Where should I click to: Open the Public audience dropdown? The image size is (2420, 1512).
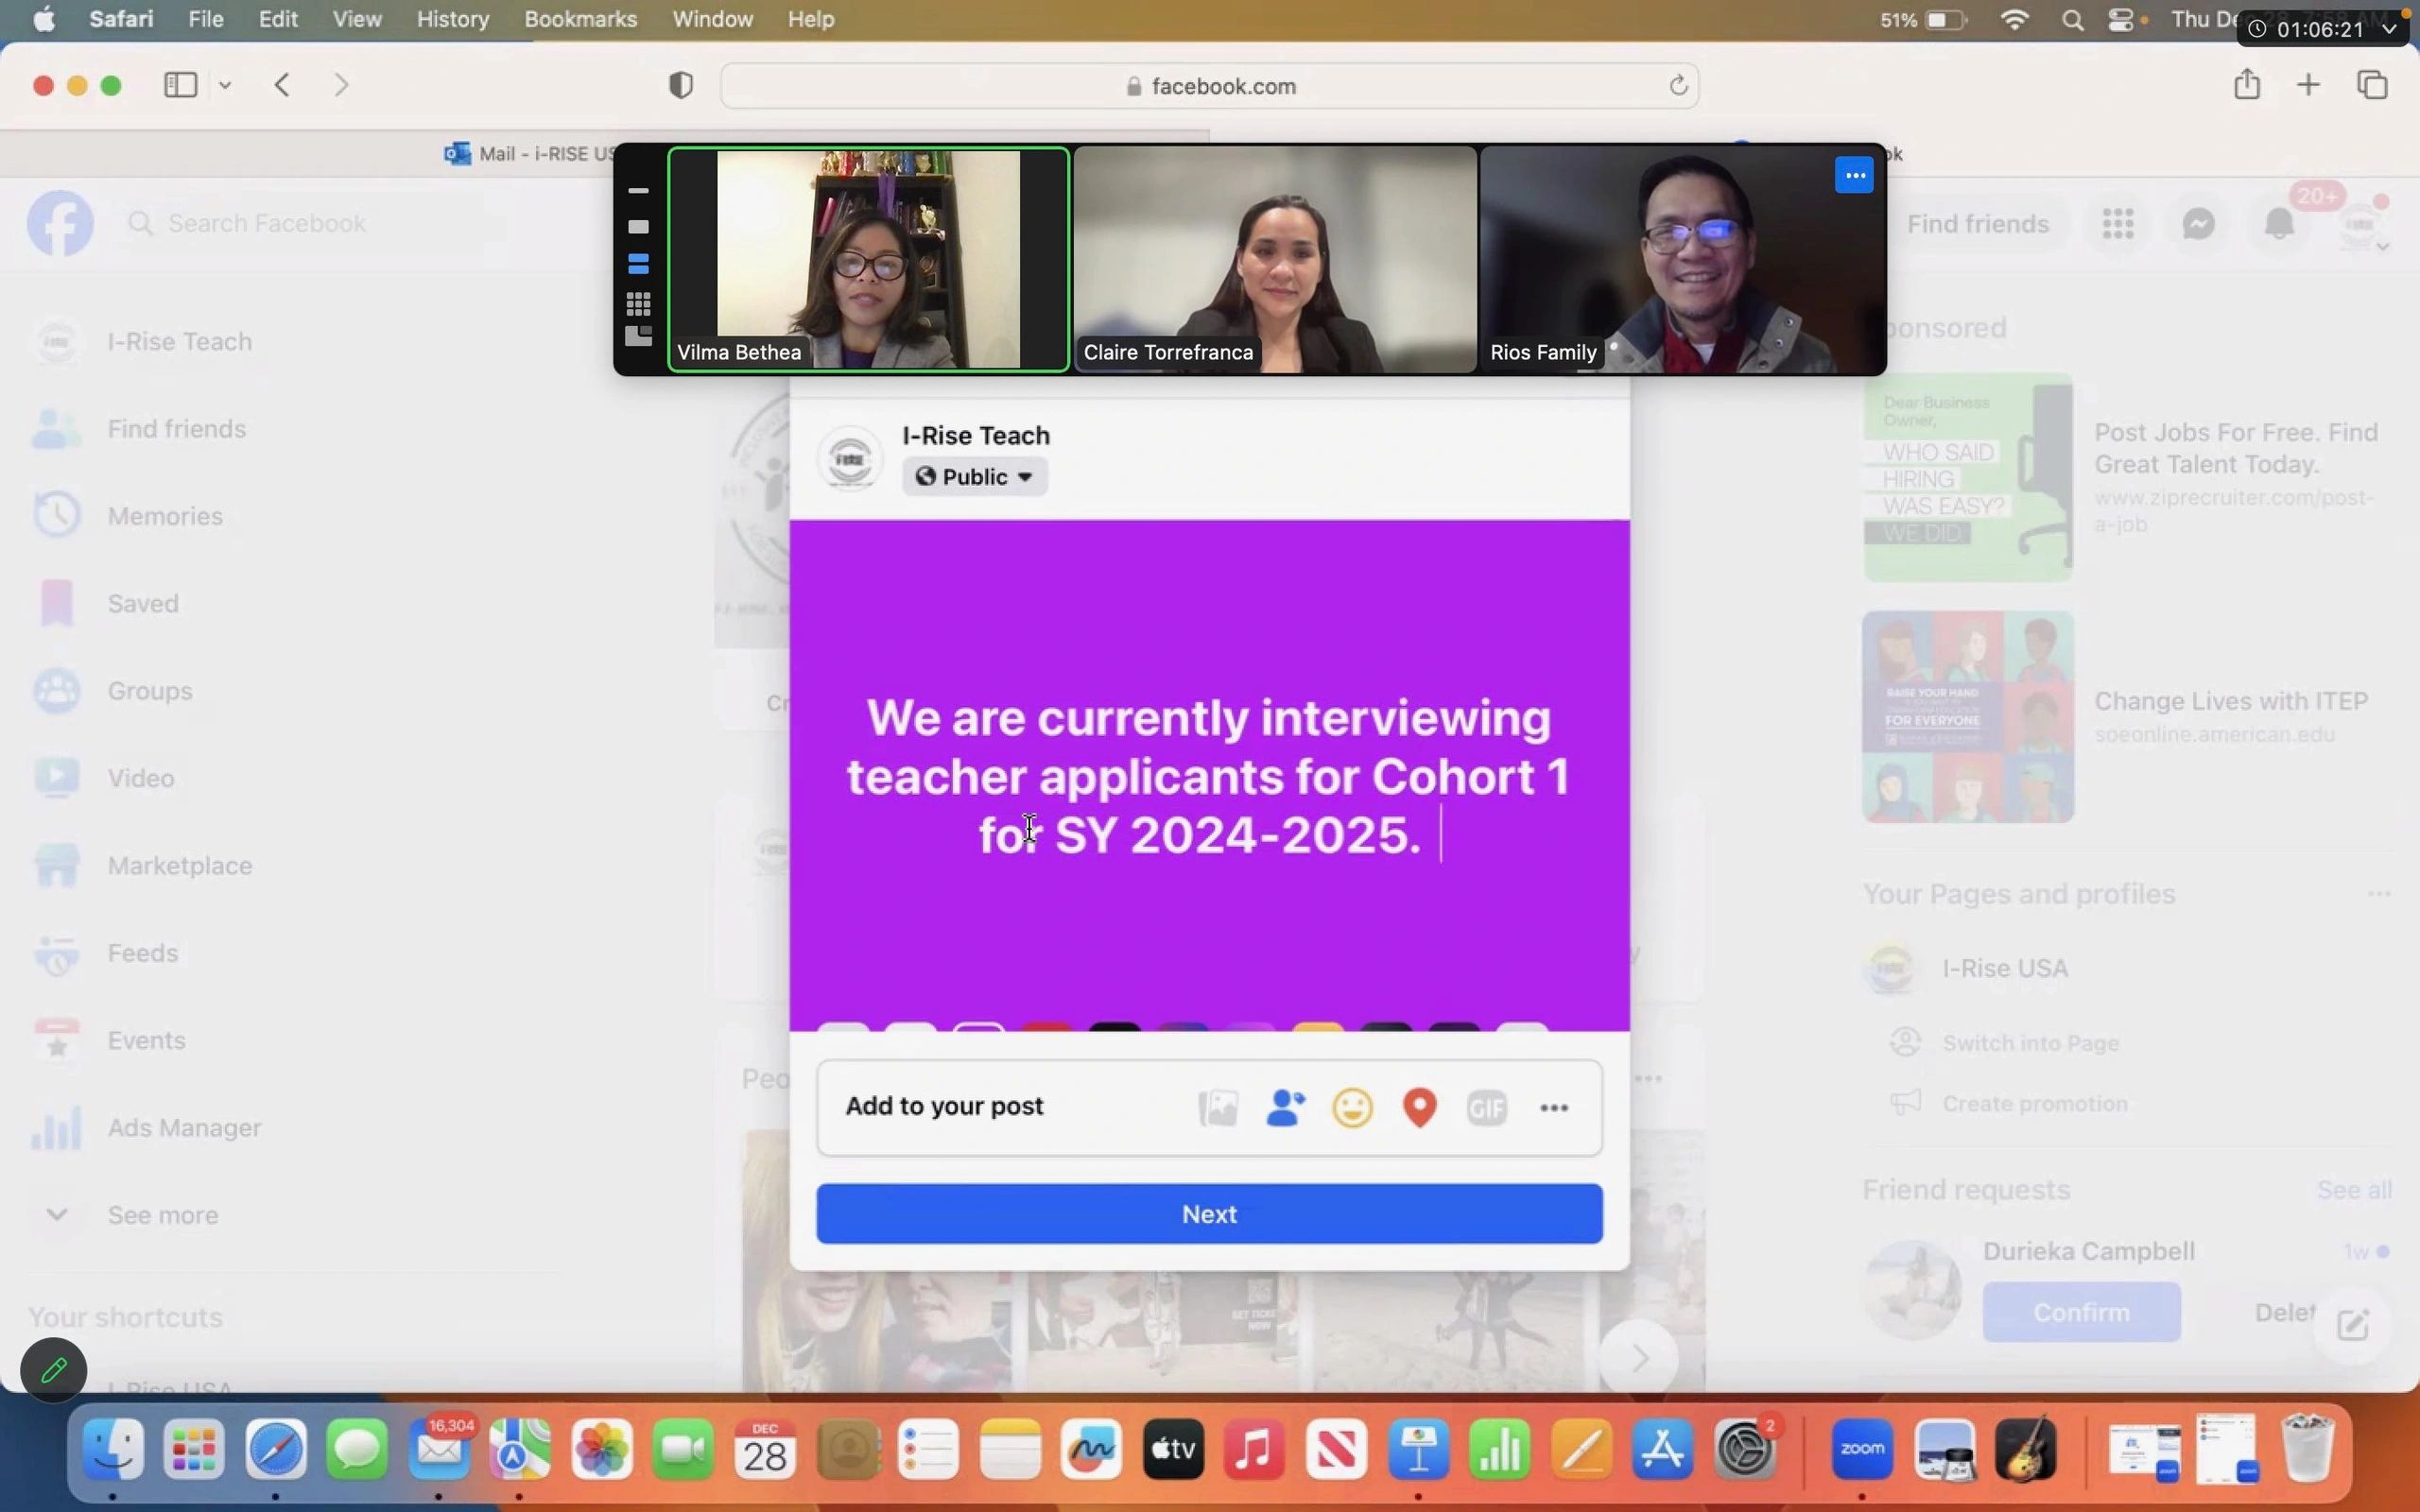974,477
